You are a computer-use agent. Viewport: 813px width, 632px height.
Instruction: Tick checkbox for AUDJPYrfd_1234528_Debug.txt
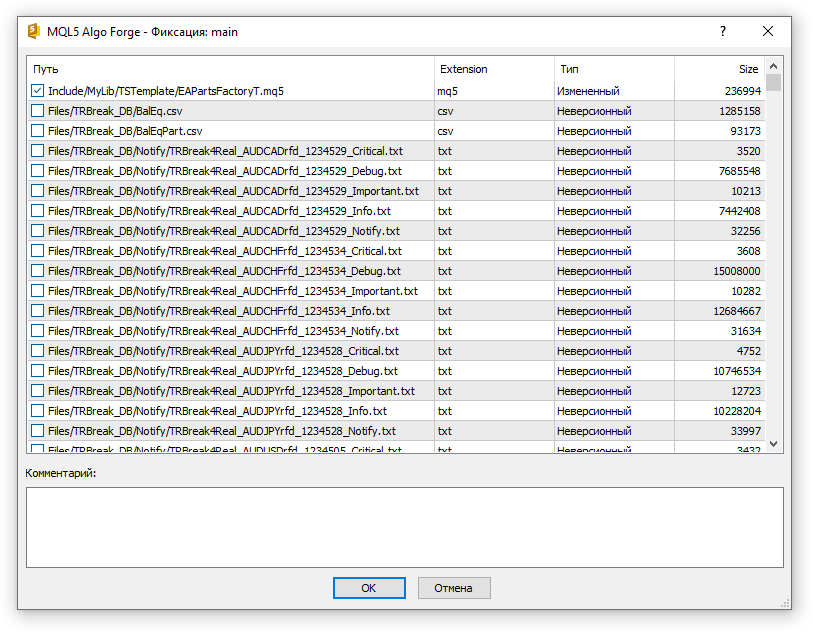[x=37, y=371]
